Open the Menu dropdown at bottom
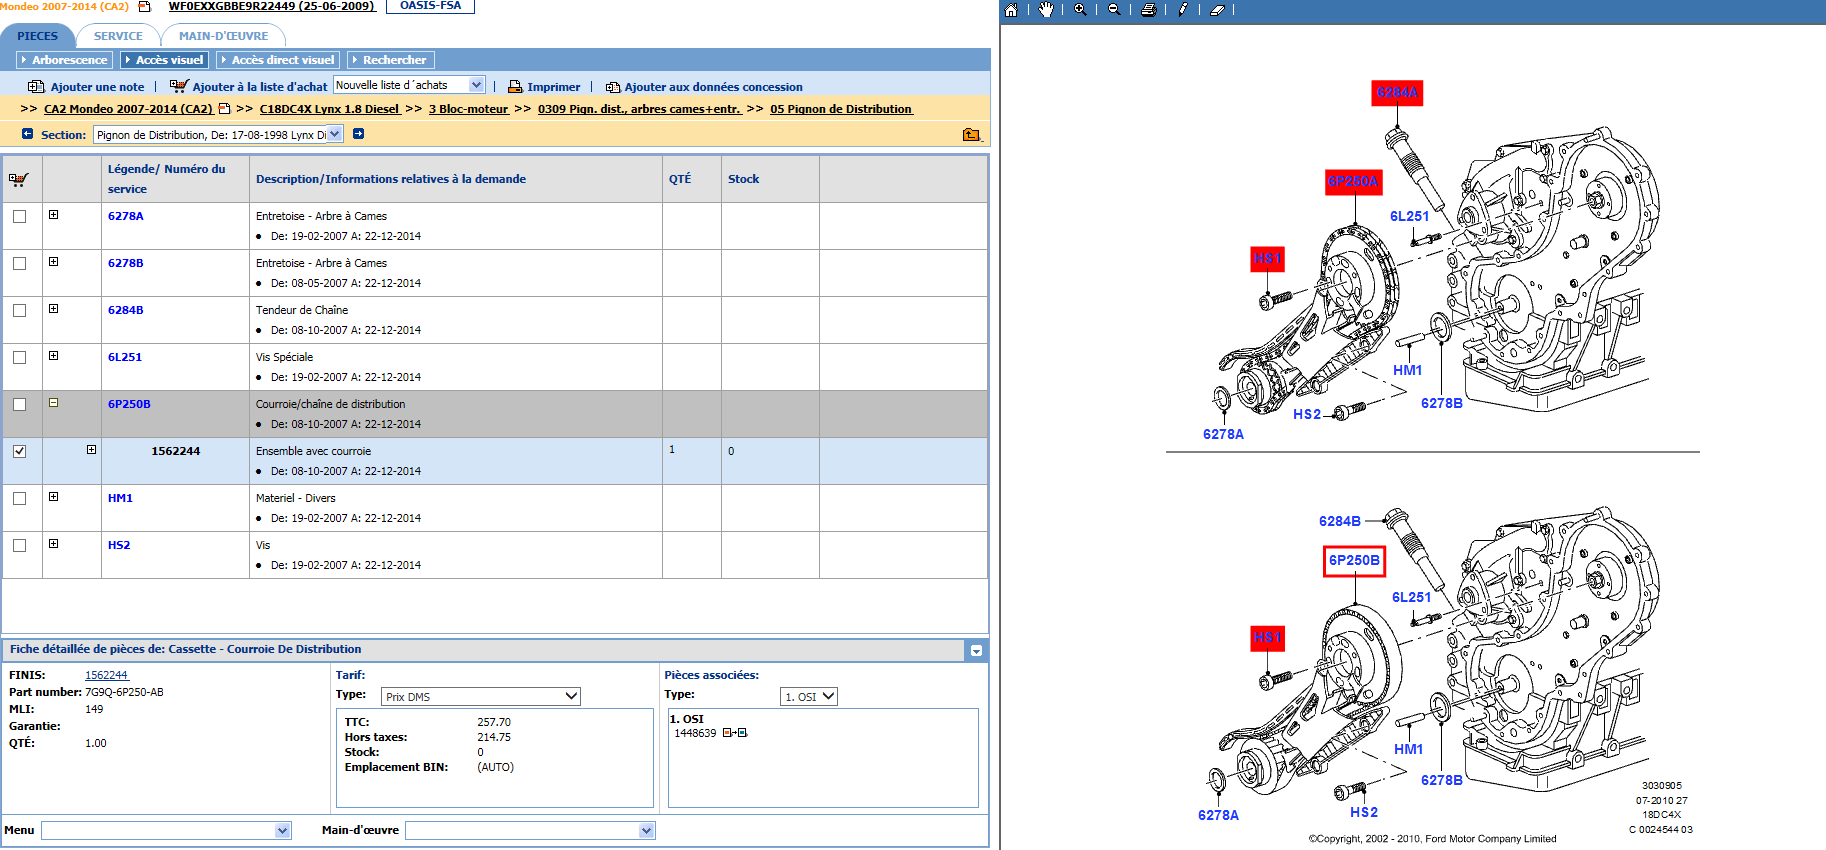1826x850 pixels. click(166, 830)
